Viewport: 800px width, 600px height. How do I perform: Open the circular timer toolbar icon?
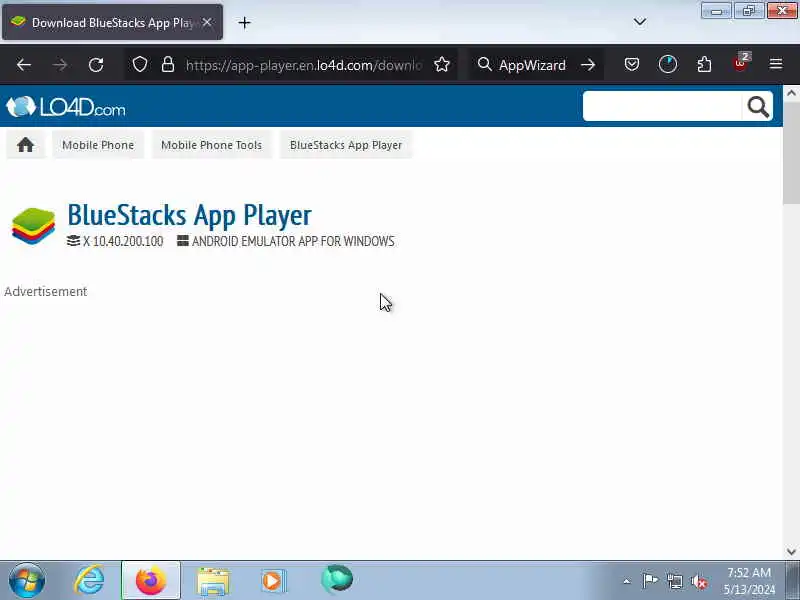click(668, 64)
